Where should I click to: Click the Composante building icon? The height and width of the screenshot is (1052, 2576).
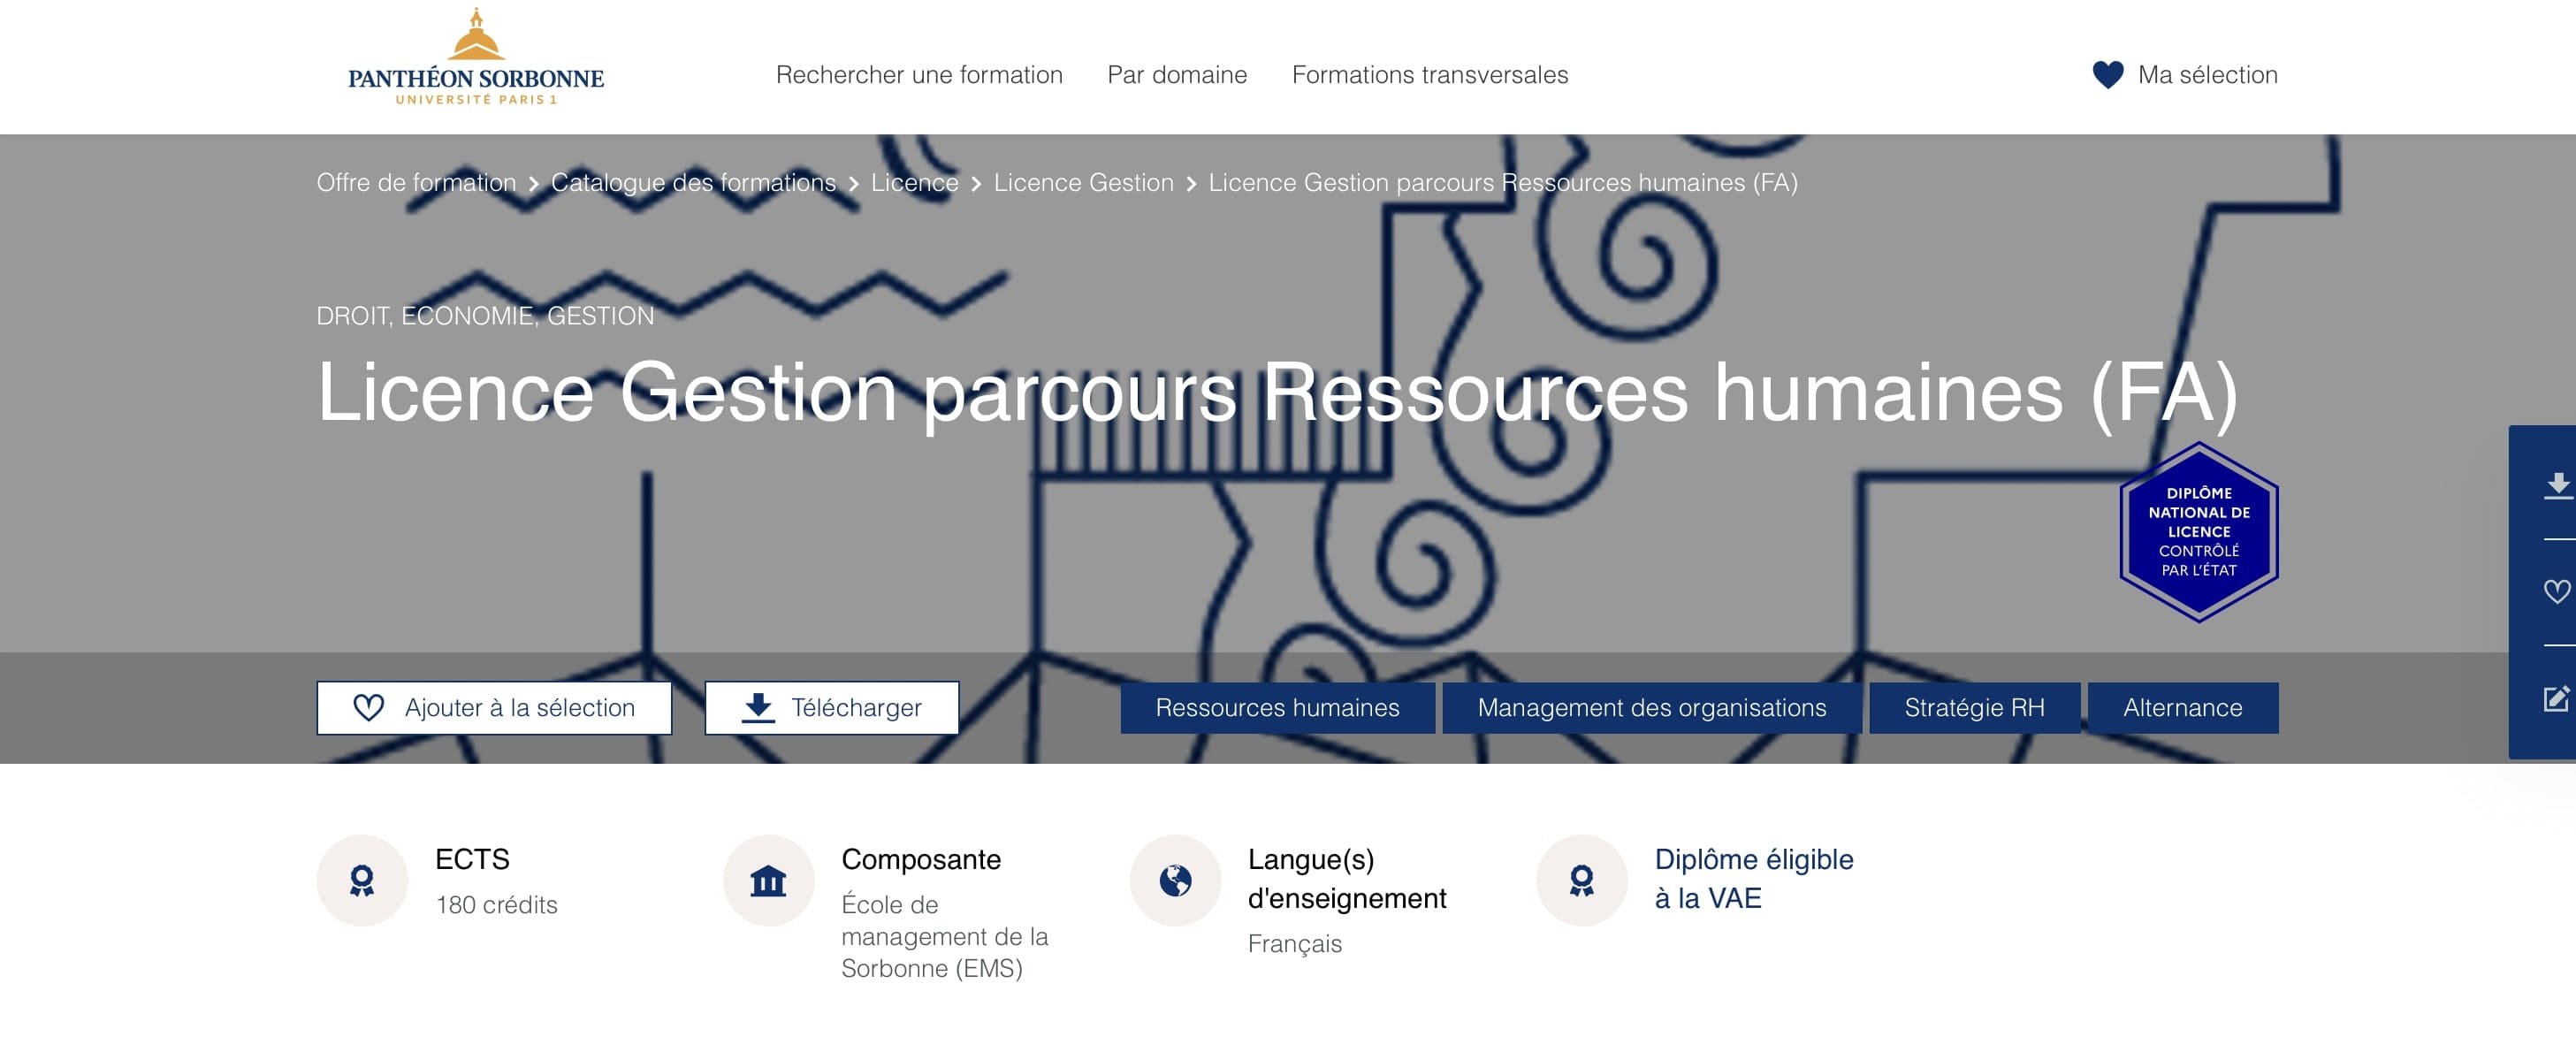tap(768, 880)
